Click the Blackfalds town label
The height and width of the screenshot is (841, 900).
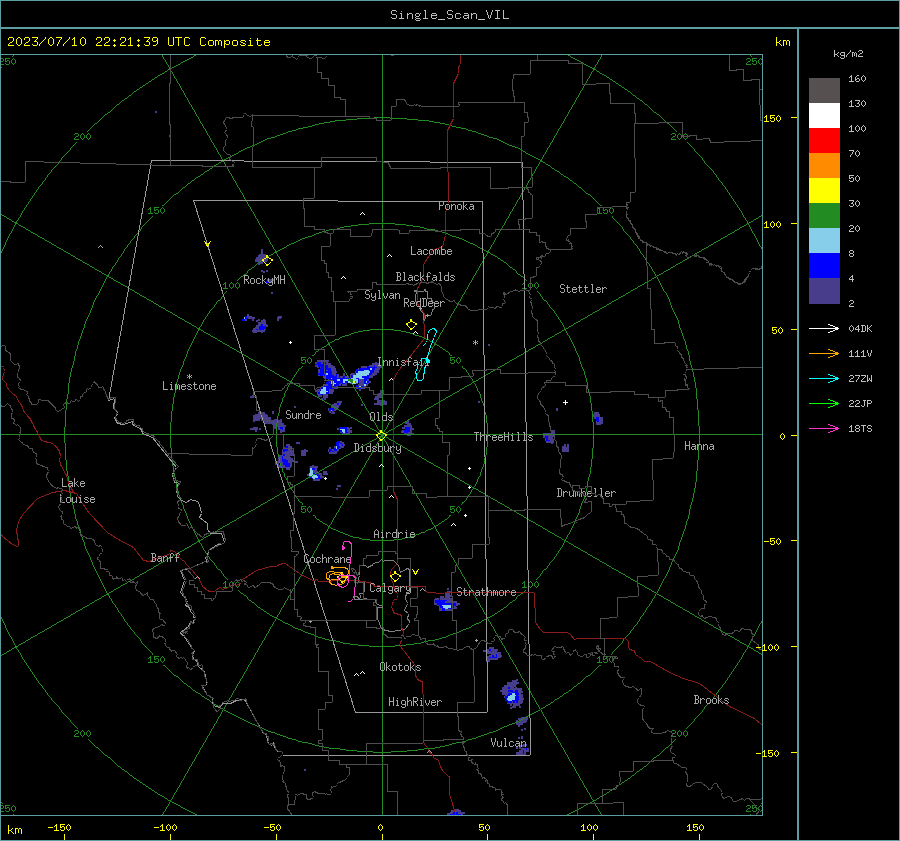425,277
